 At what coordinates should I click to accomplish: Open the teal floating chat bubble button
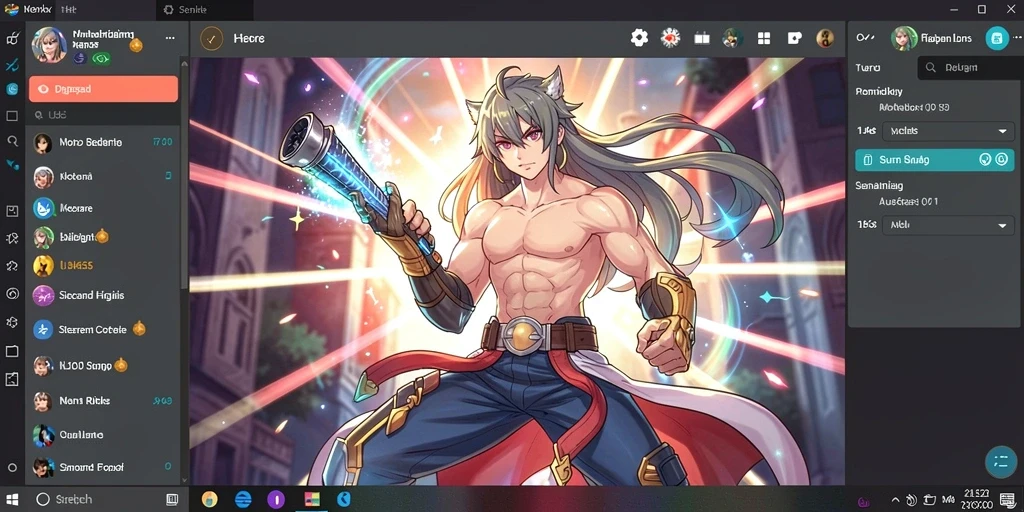[x=1000, y=462]
